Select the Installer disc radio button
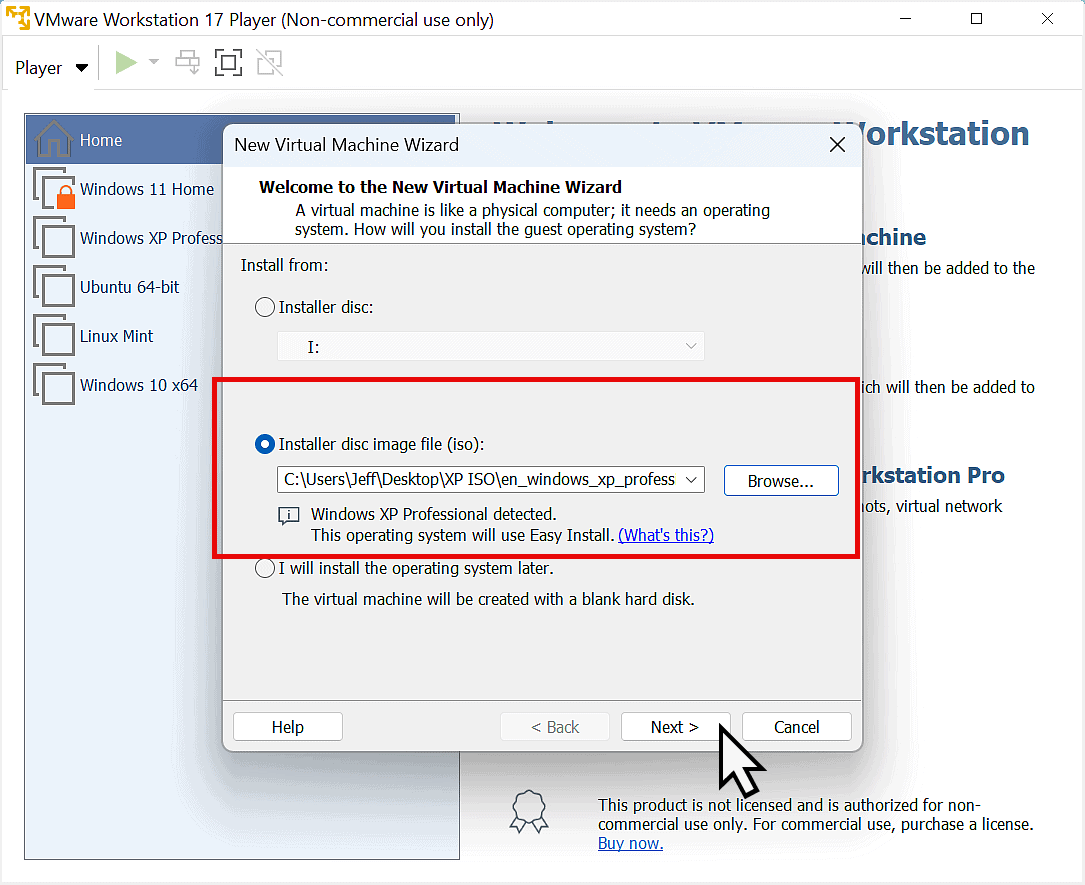 (265, 307)
